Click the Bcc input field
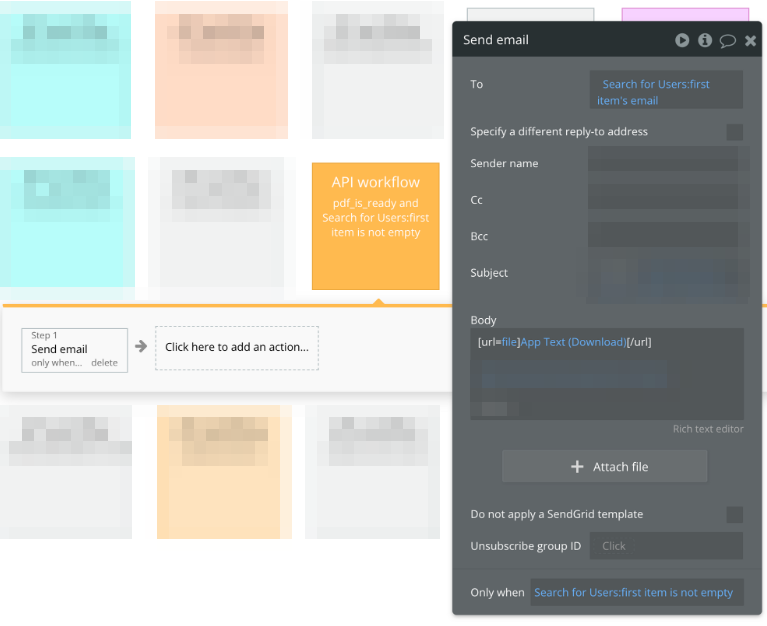Image resolution: width=767 pixels, height=626 pixels. [665, 235]
